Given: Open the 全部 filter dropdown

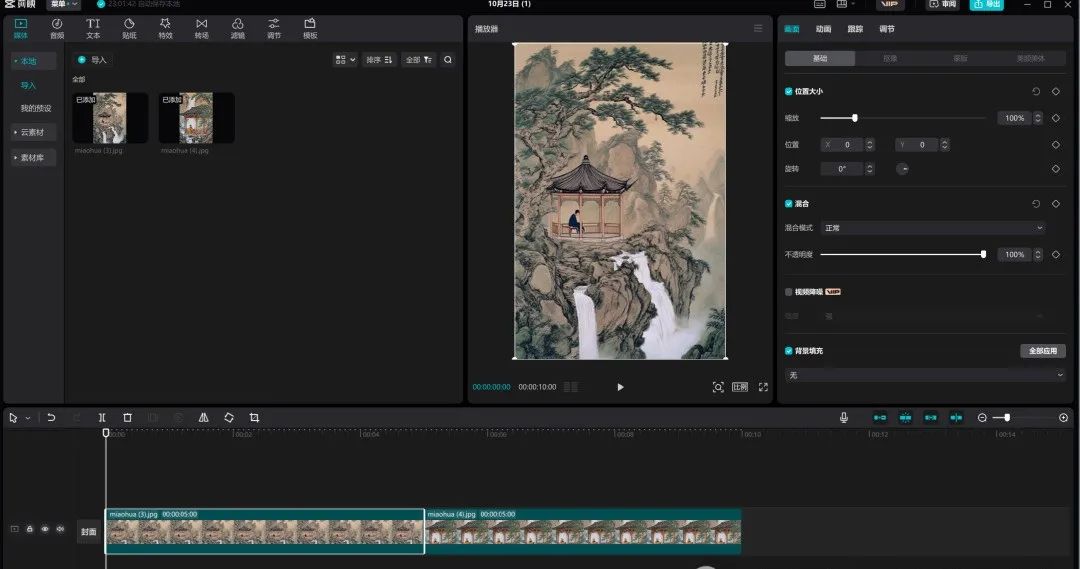Looking at the screenshot, I should click(419, 60).
